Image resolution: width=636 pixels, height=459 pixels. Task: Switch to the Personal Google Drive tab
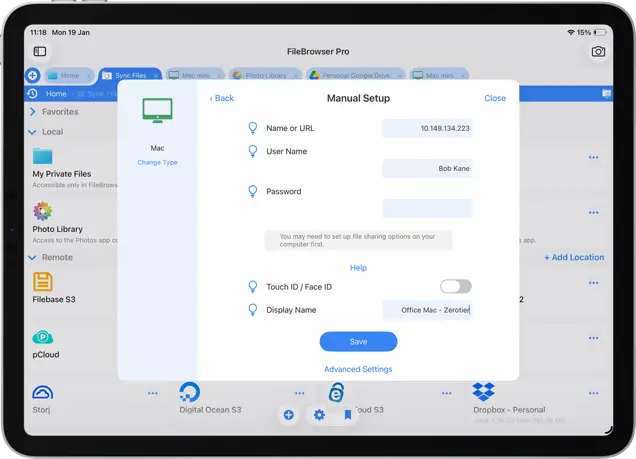tap(355, 75)
